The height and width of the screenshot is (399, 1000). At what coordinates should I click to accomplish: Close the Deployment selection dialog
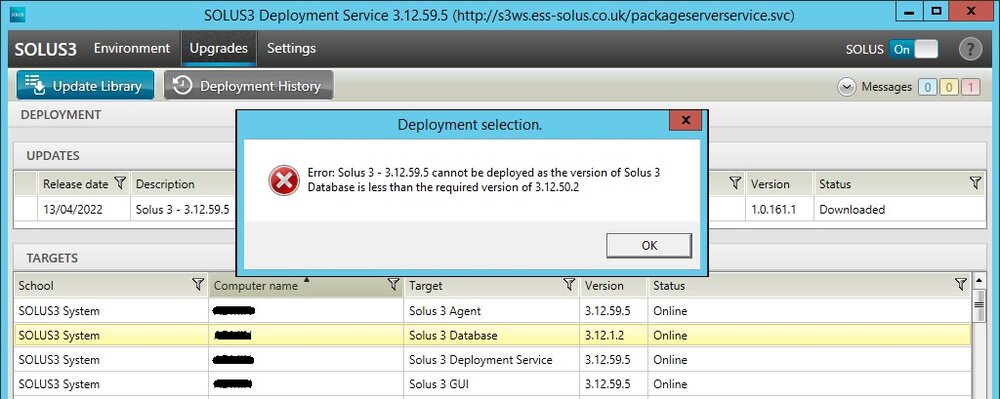pos(686,120)
